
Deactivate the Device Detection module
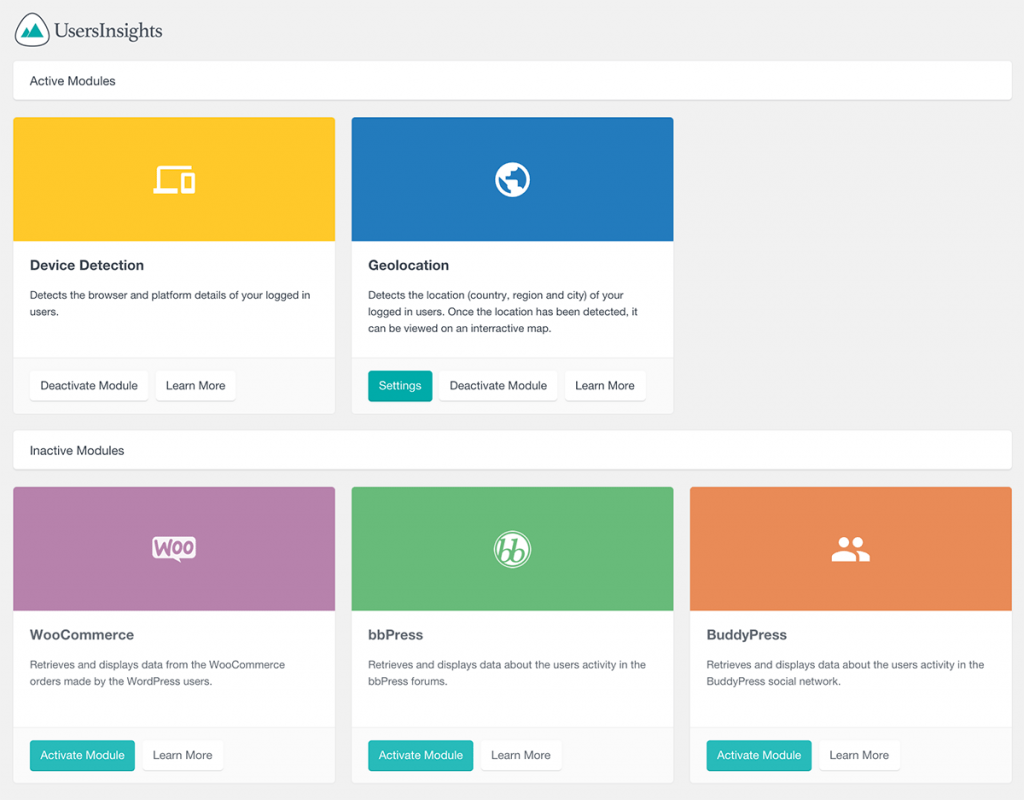point(88,385)
